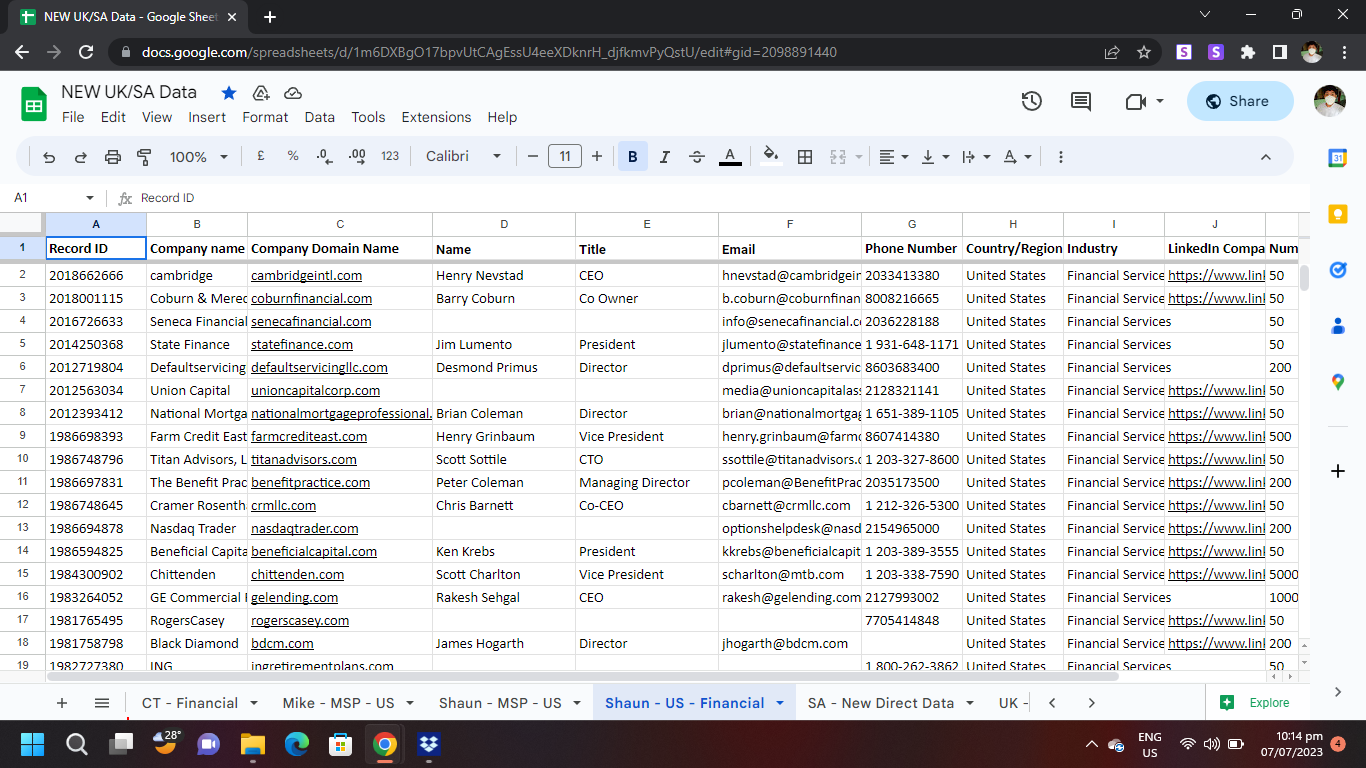Open the Calibri font dropdown
The image size is (1366, 768).
pyautogui.click(x=463, y=157)
